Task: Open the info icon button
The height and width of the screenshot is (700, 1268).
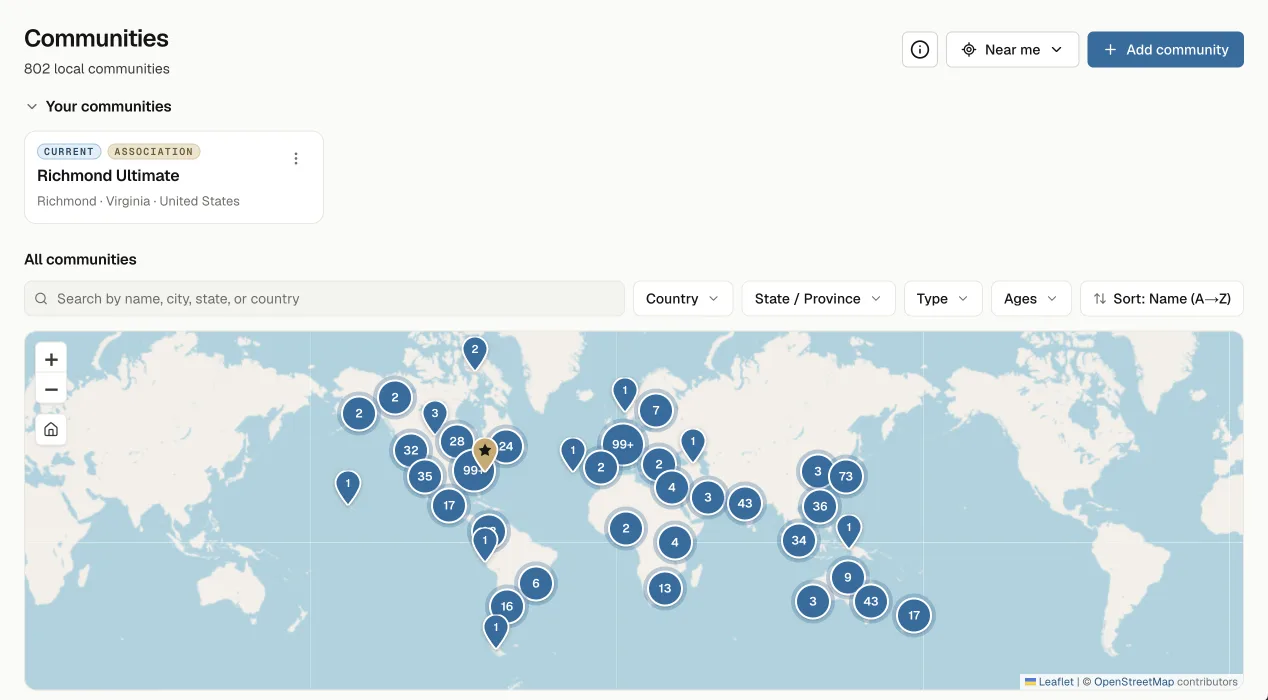Action: point(920,49)
